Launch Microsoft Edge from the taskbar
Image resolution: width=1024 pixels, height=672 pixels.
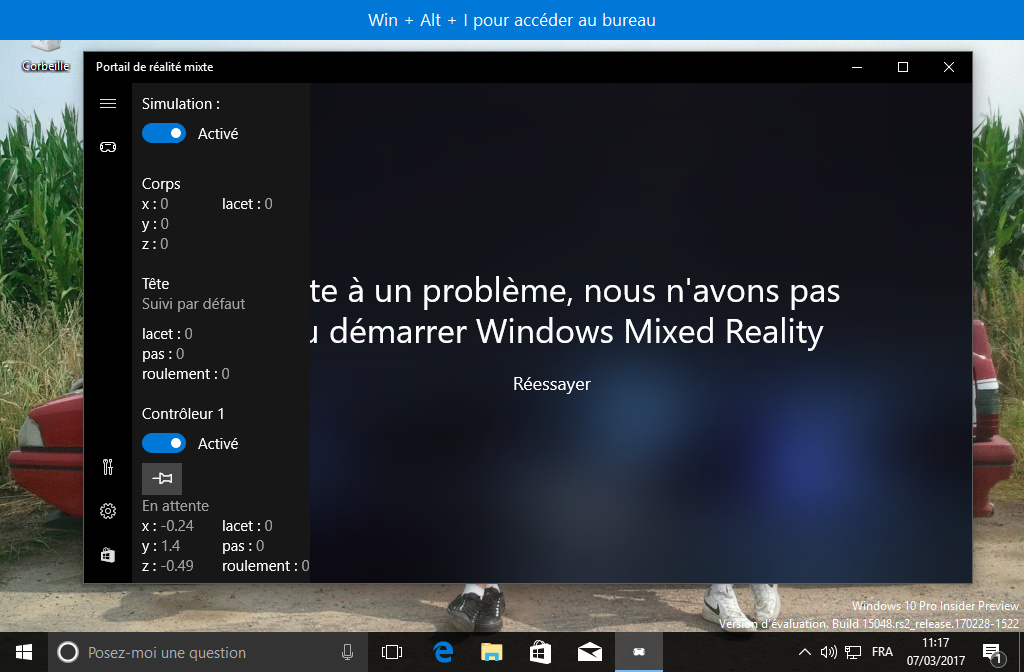click(443, 652)
